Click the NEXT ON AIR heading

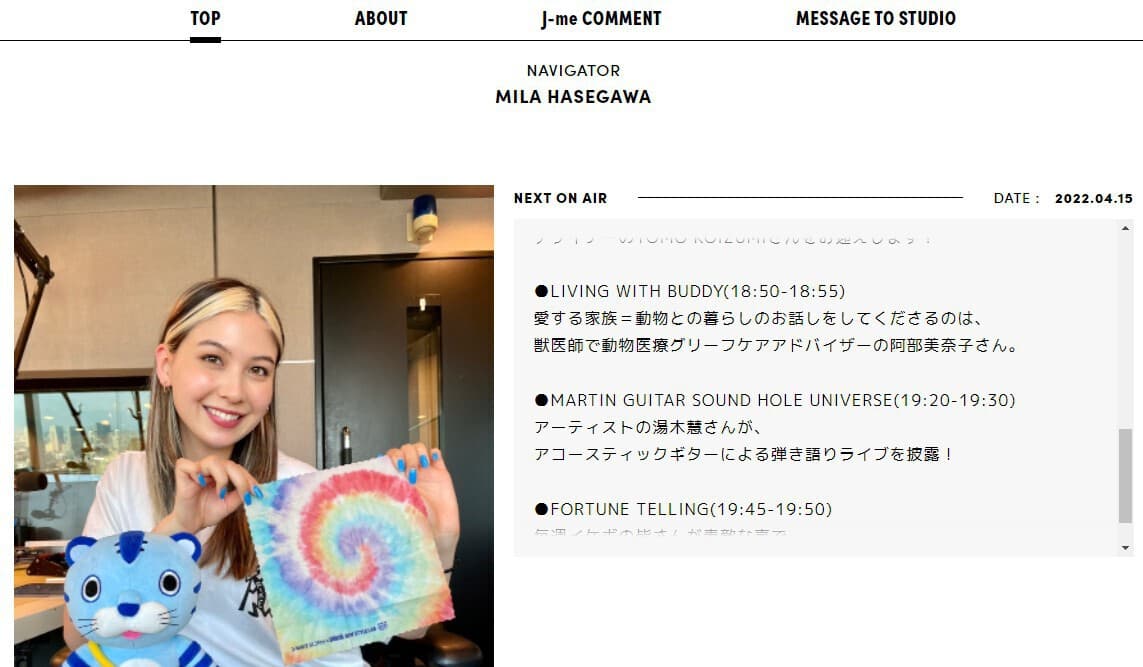coord(560,198)
